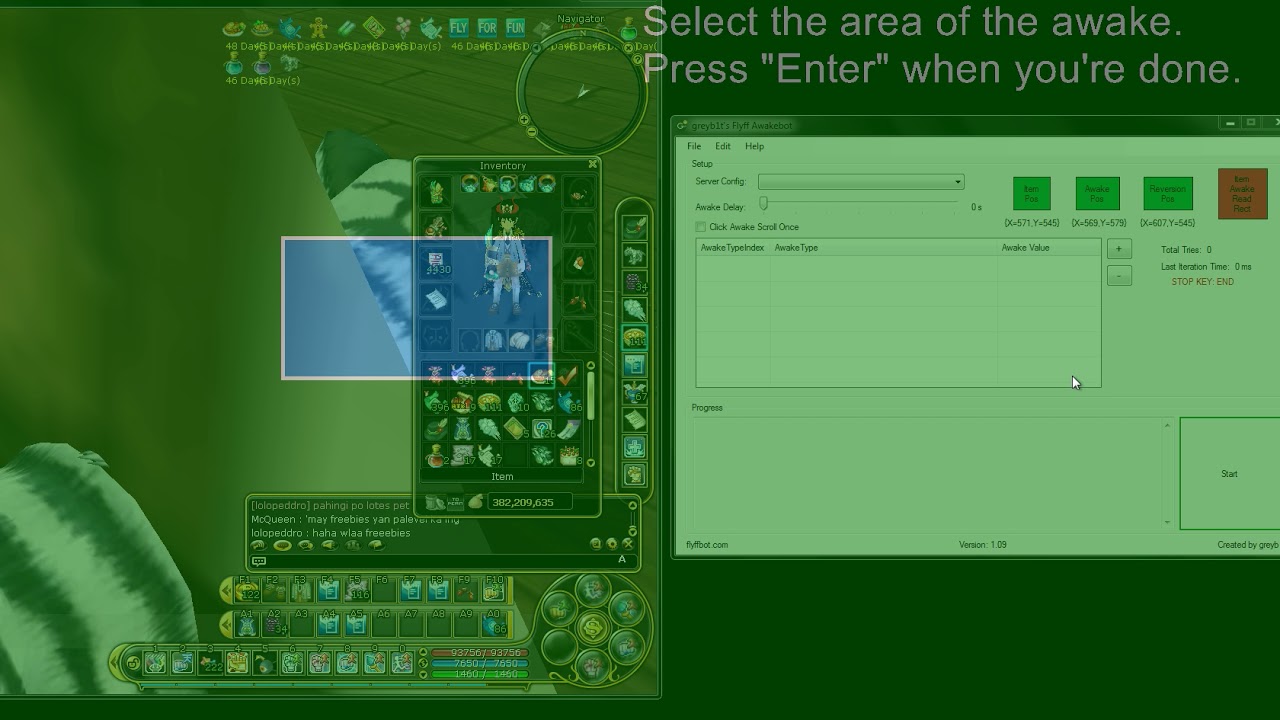
Task: Click the F1 hotkey slot with count 122
Action: 247,590
